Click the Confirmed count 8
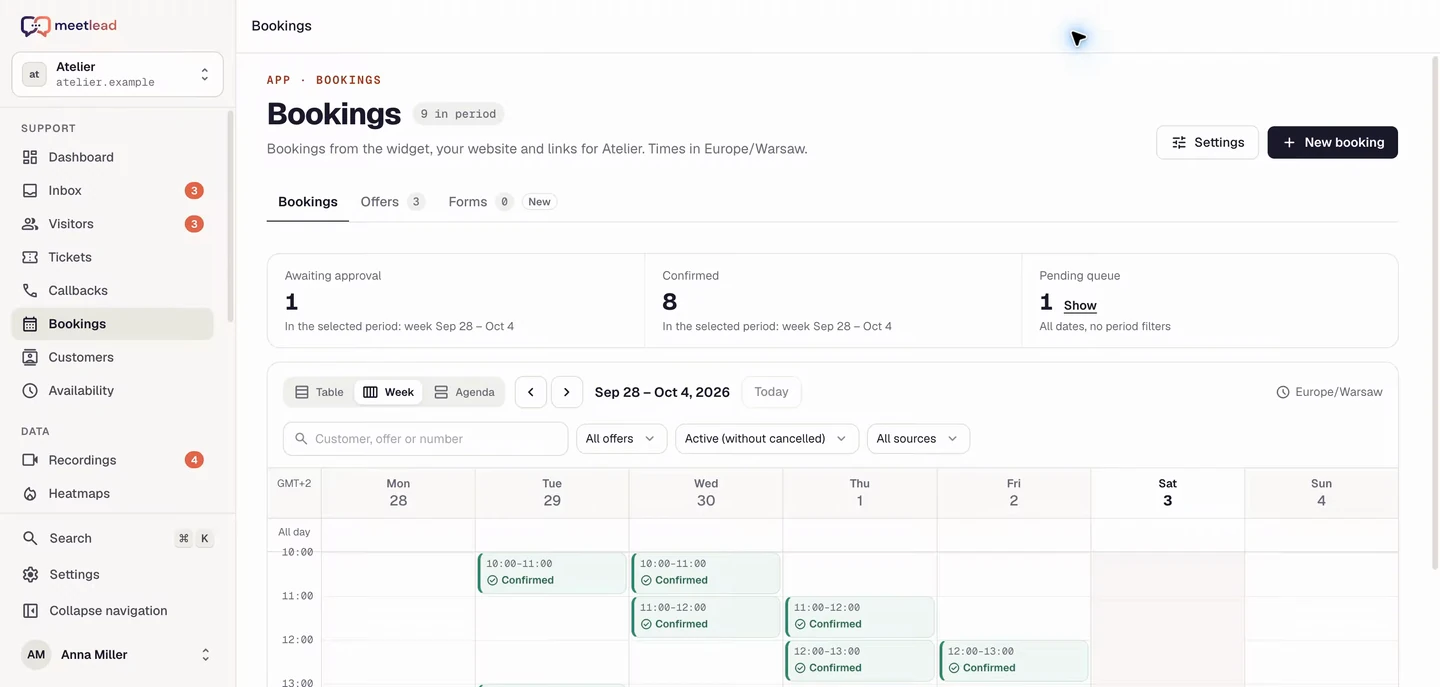 pyautogui.click(x=669, y=302)
